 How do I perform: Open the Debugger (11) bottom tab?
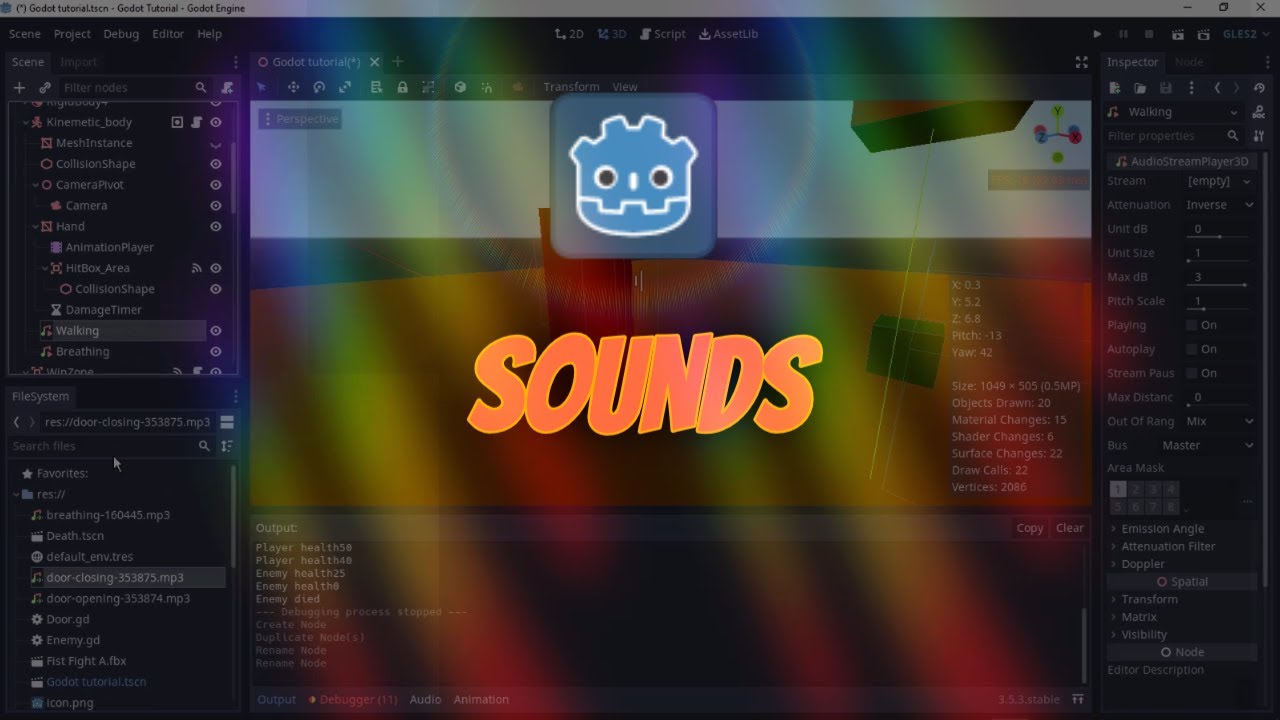coord(352,700)
